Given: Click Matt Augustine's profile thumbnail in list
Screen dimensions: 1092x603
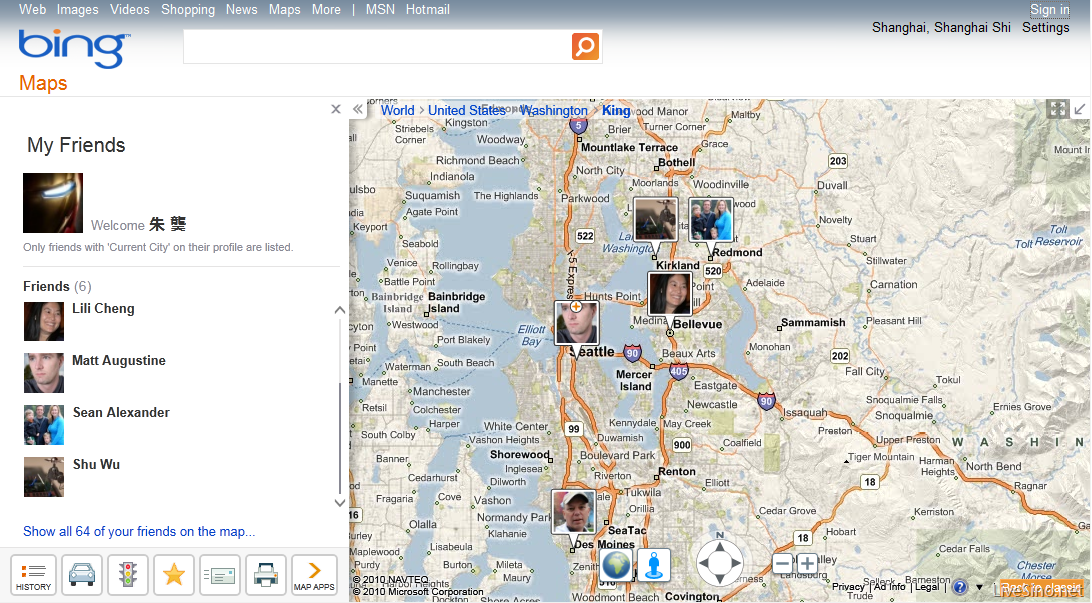Looking at the screenshot, I should [44, 373].
